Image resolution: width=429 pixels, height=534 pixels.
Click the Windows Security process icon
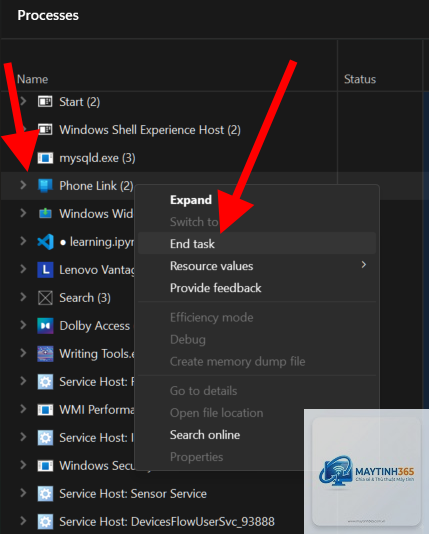pyautogui.click(x=45, y=466)
